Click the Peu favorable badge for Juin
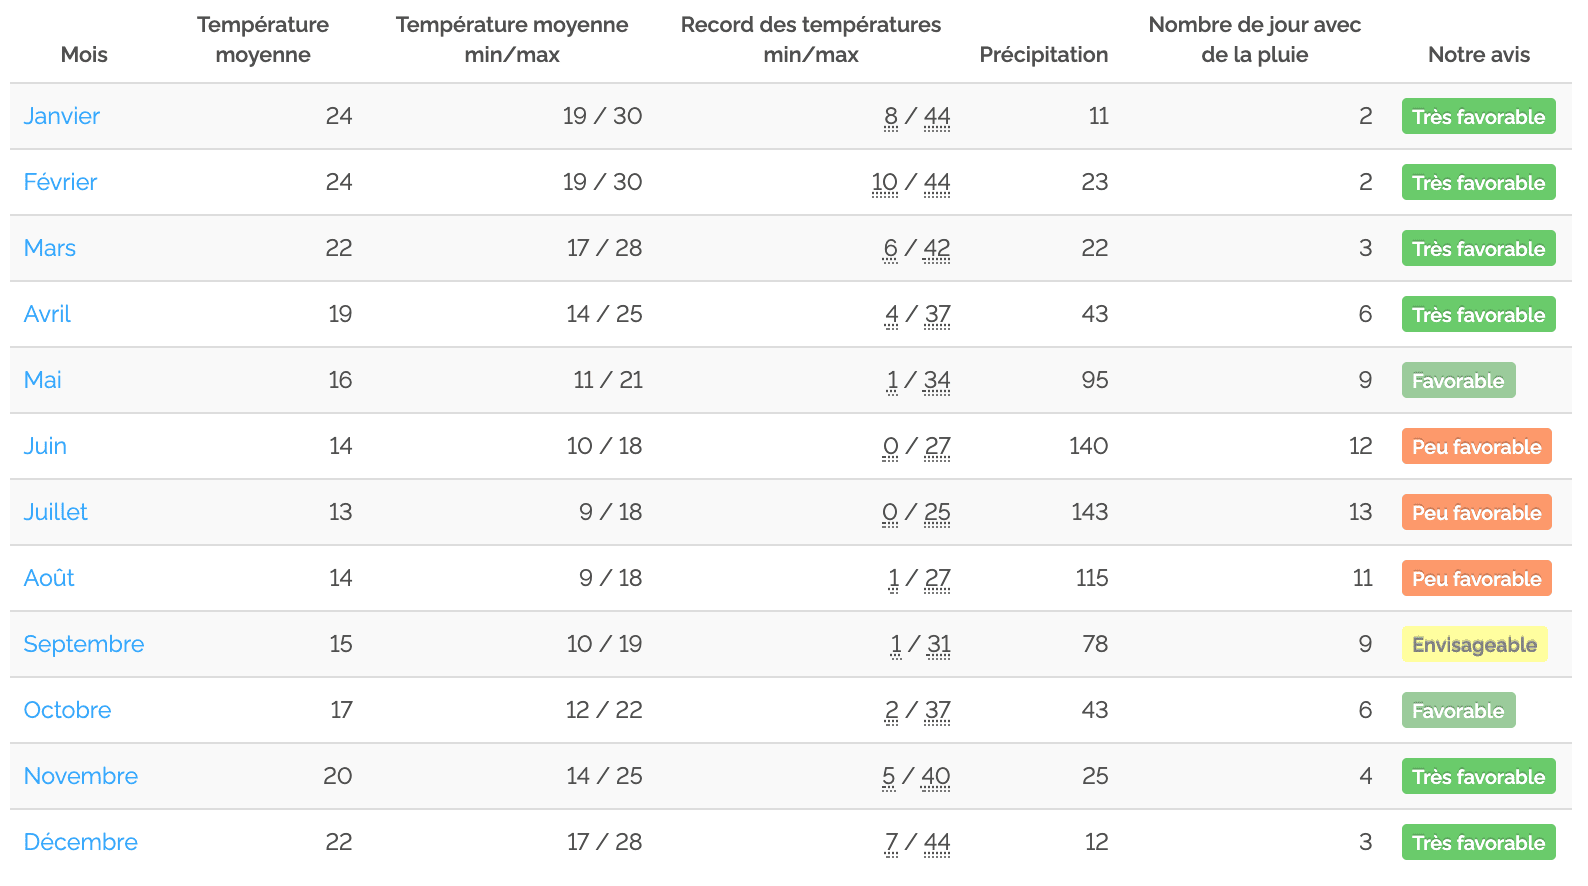This screenshot has height=886, width=1588. tap(1476, 446)
